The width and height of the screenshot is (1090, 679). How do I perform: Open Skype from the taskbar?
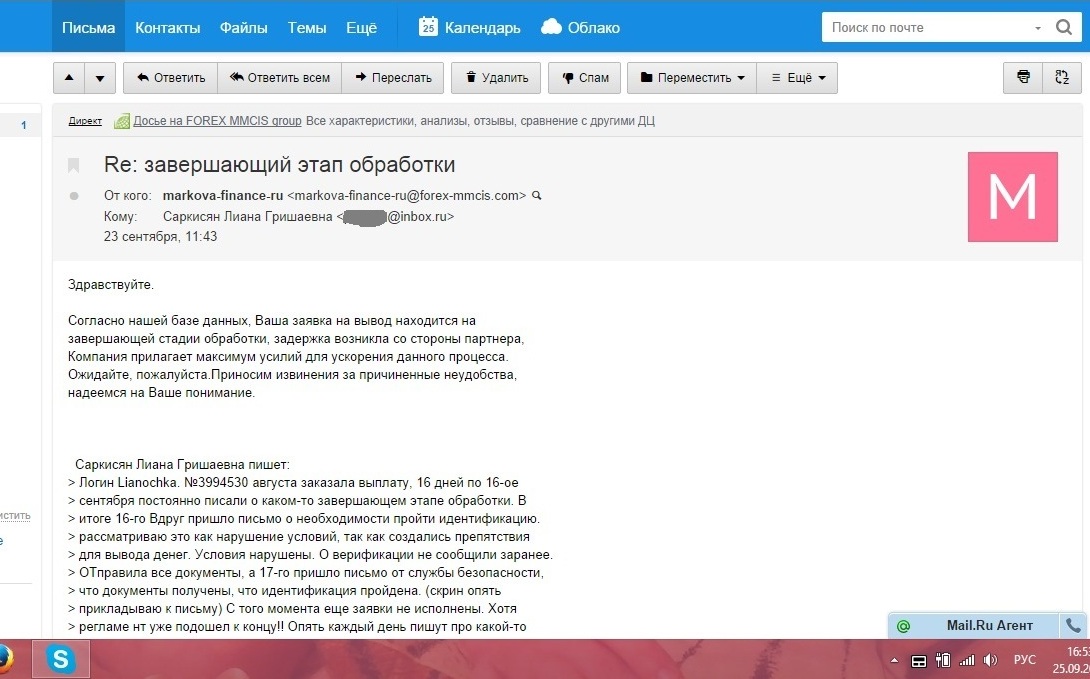click(x=61, y=659)
